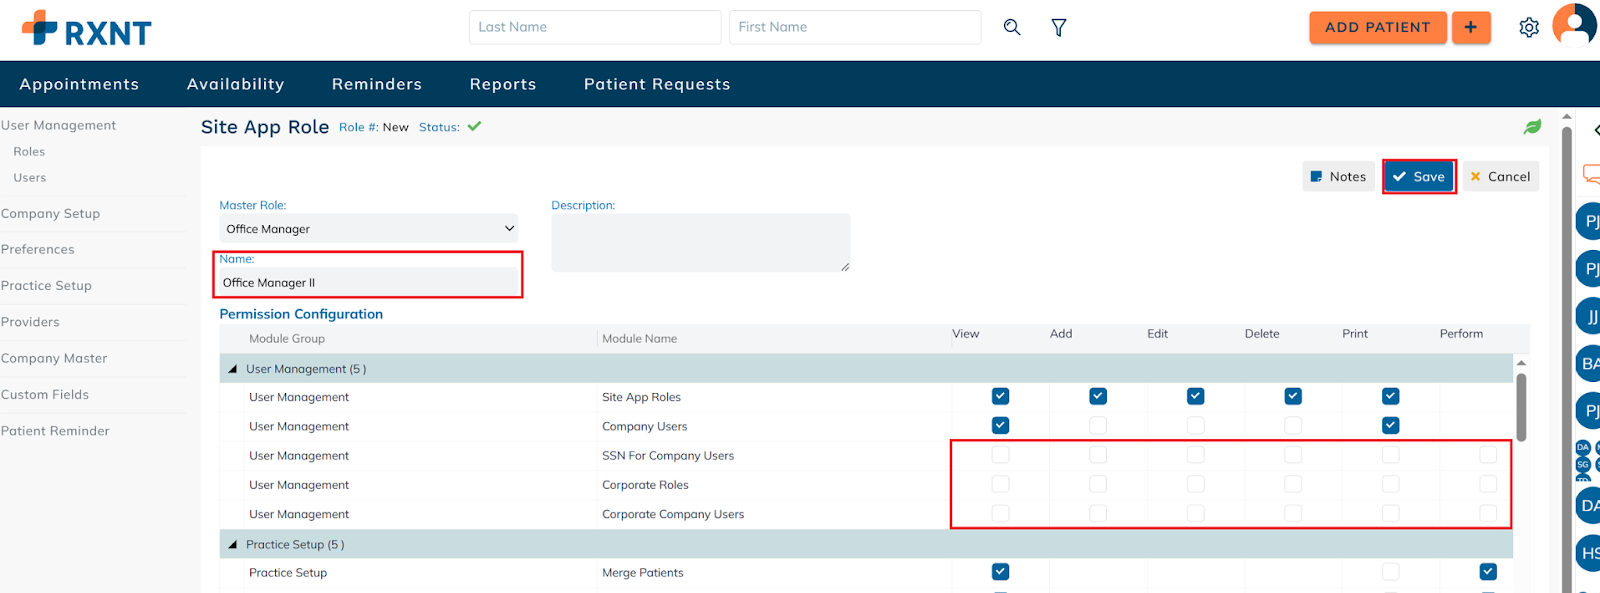Save the new site app role
This screenshot has height=593, width=1600.
click(1419, 176)
